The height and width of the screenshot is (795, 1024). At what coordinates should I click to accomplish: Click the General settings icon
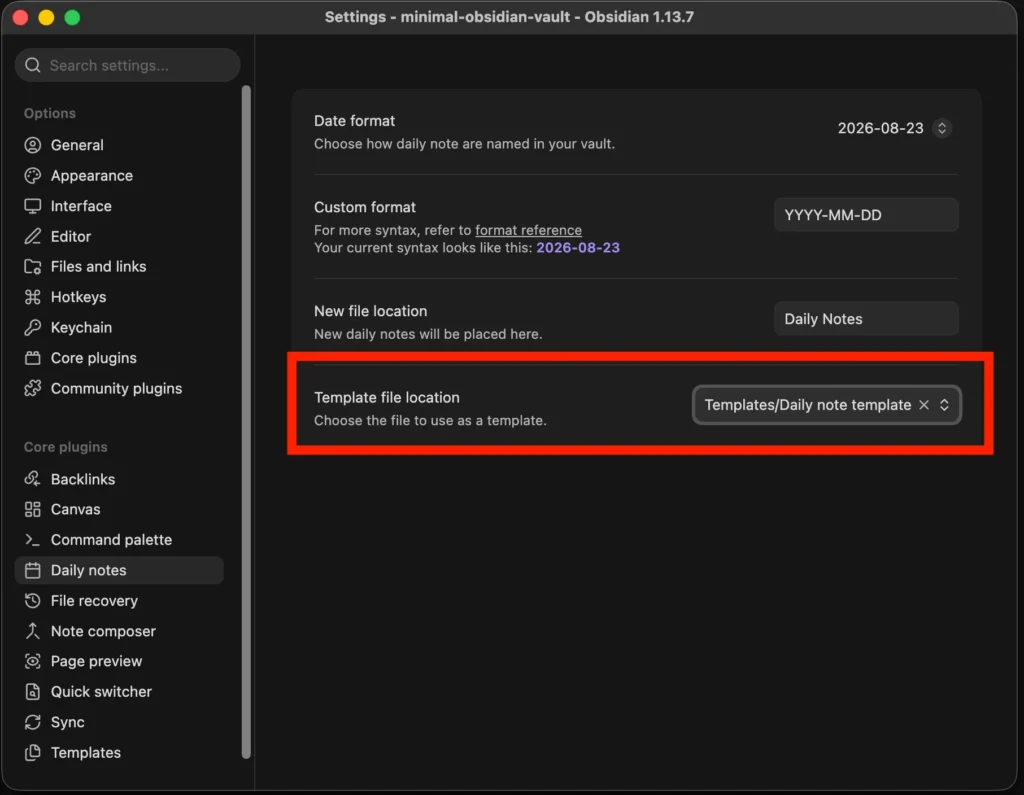click(x=33, y=145)
